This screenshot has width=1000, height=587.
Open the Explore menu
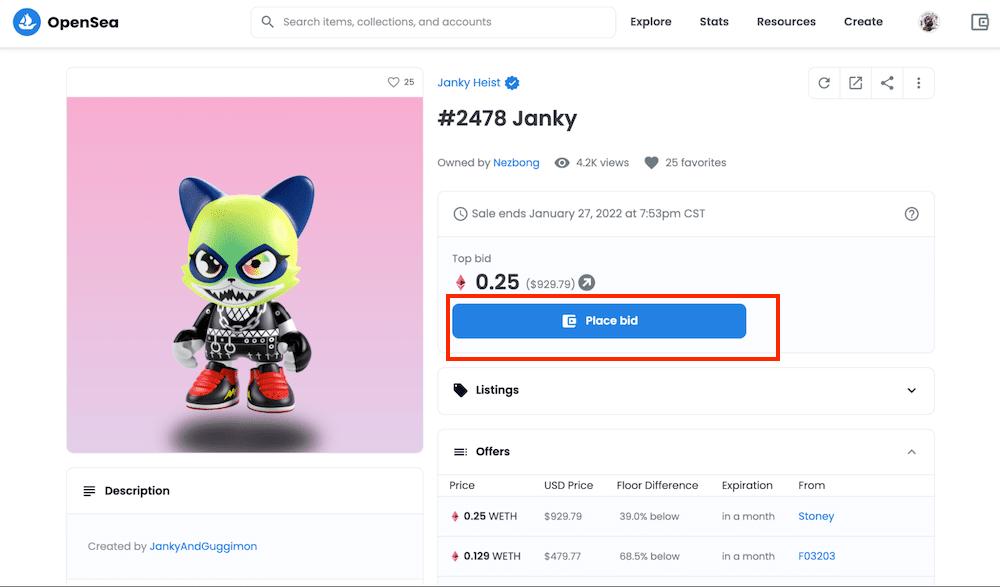tap(651, 22)
